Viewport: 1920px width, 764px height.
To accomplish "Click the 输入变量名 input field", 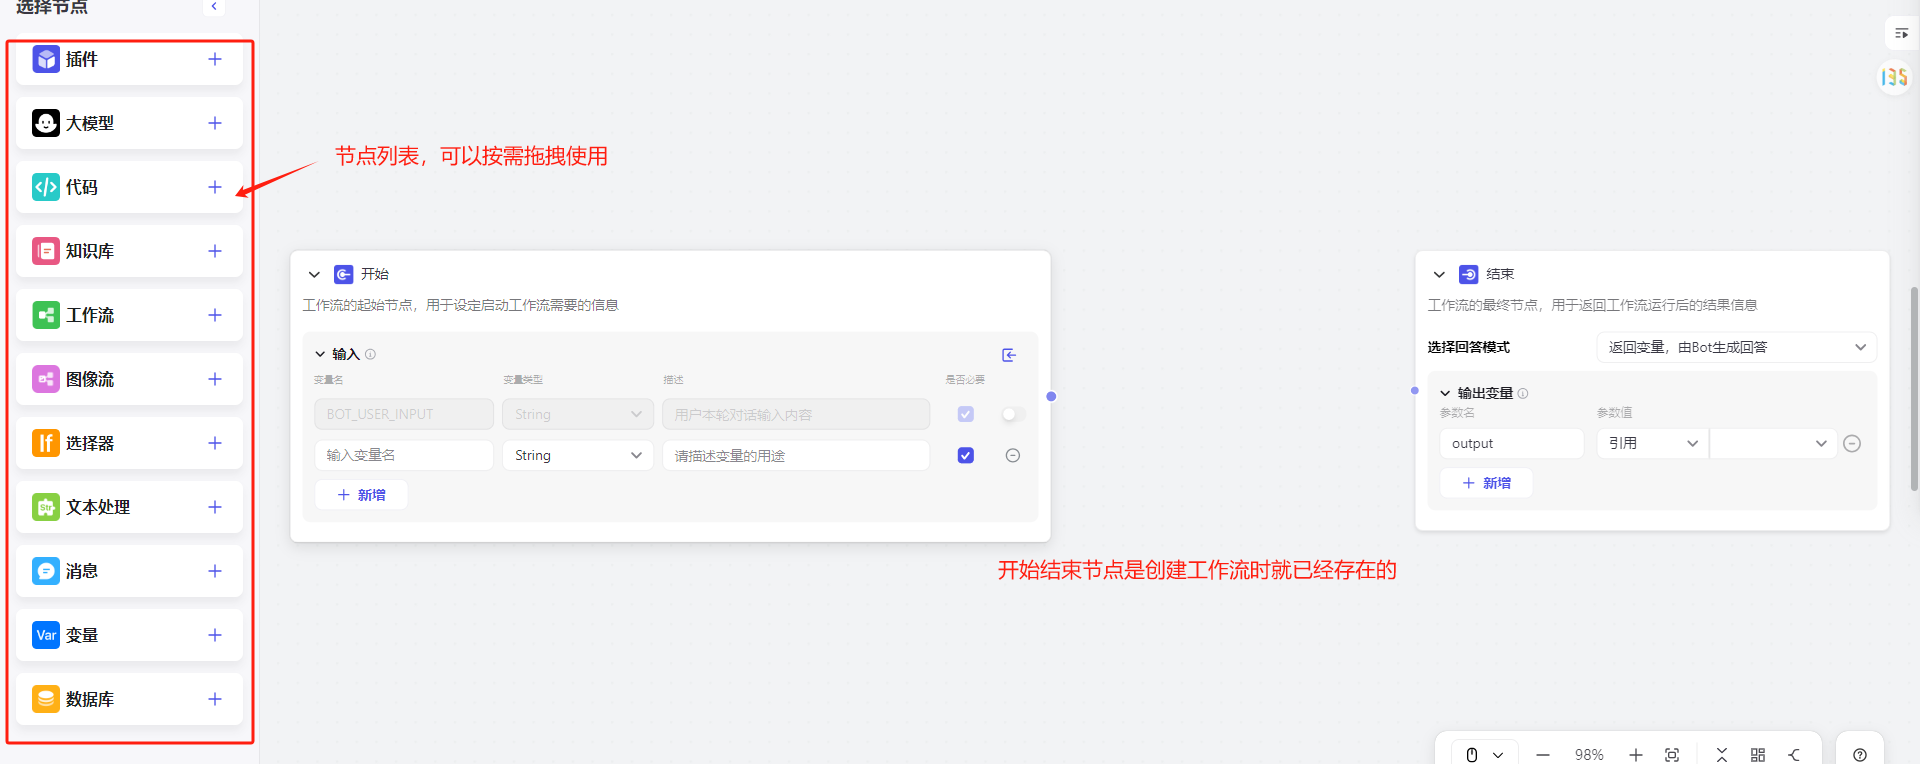I will 404,455.
